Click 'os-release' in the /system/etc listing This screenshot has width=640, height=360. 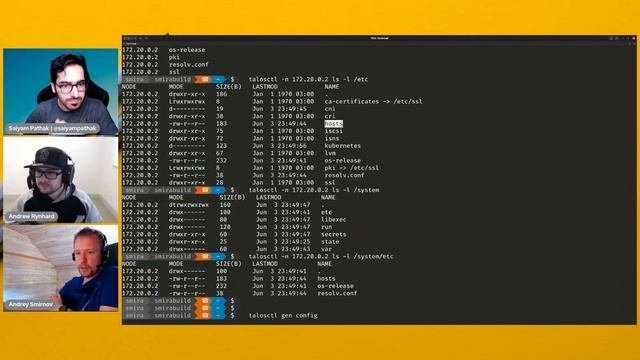click(335, 286)
